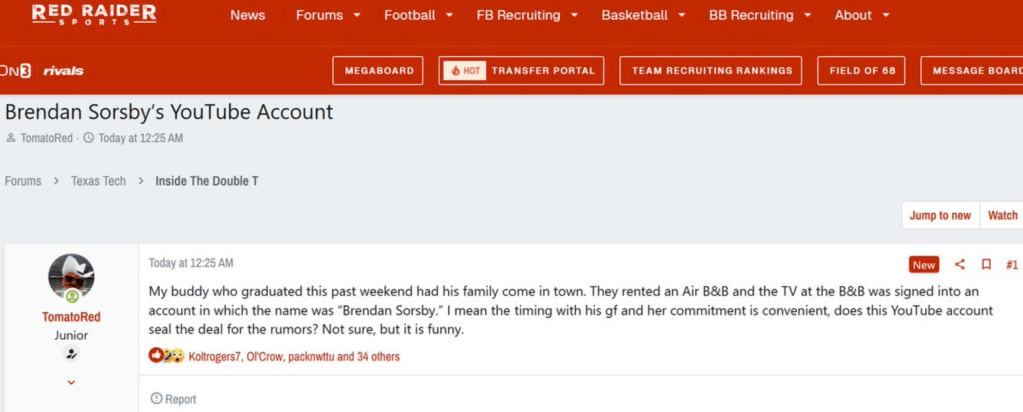
Task: Click the Jump to new button
Action: [940, 215]
